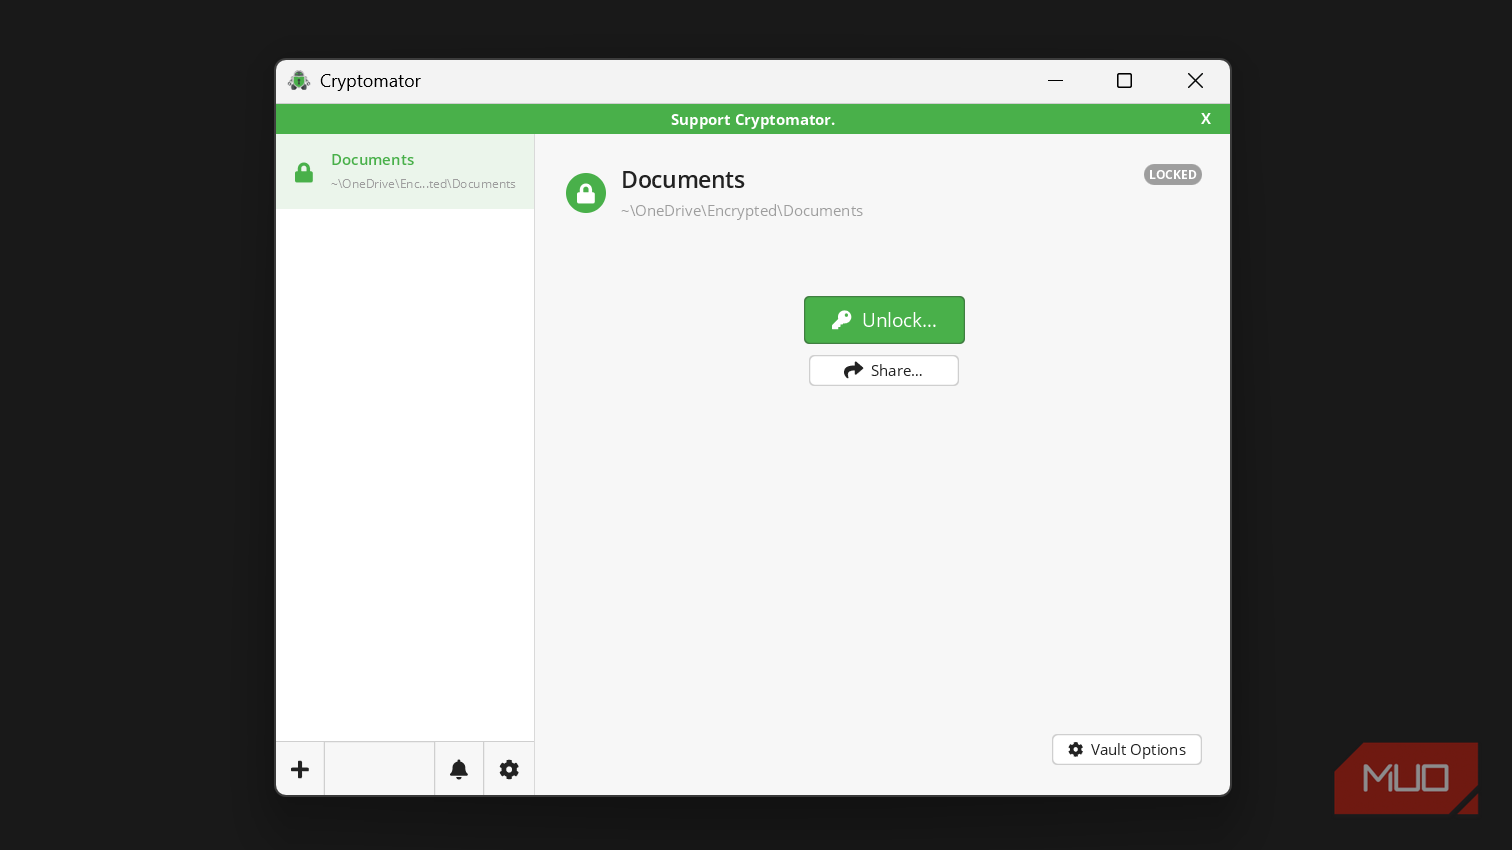
Task: Minimize the Cryptomator window
Action: 1055,81
